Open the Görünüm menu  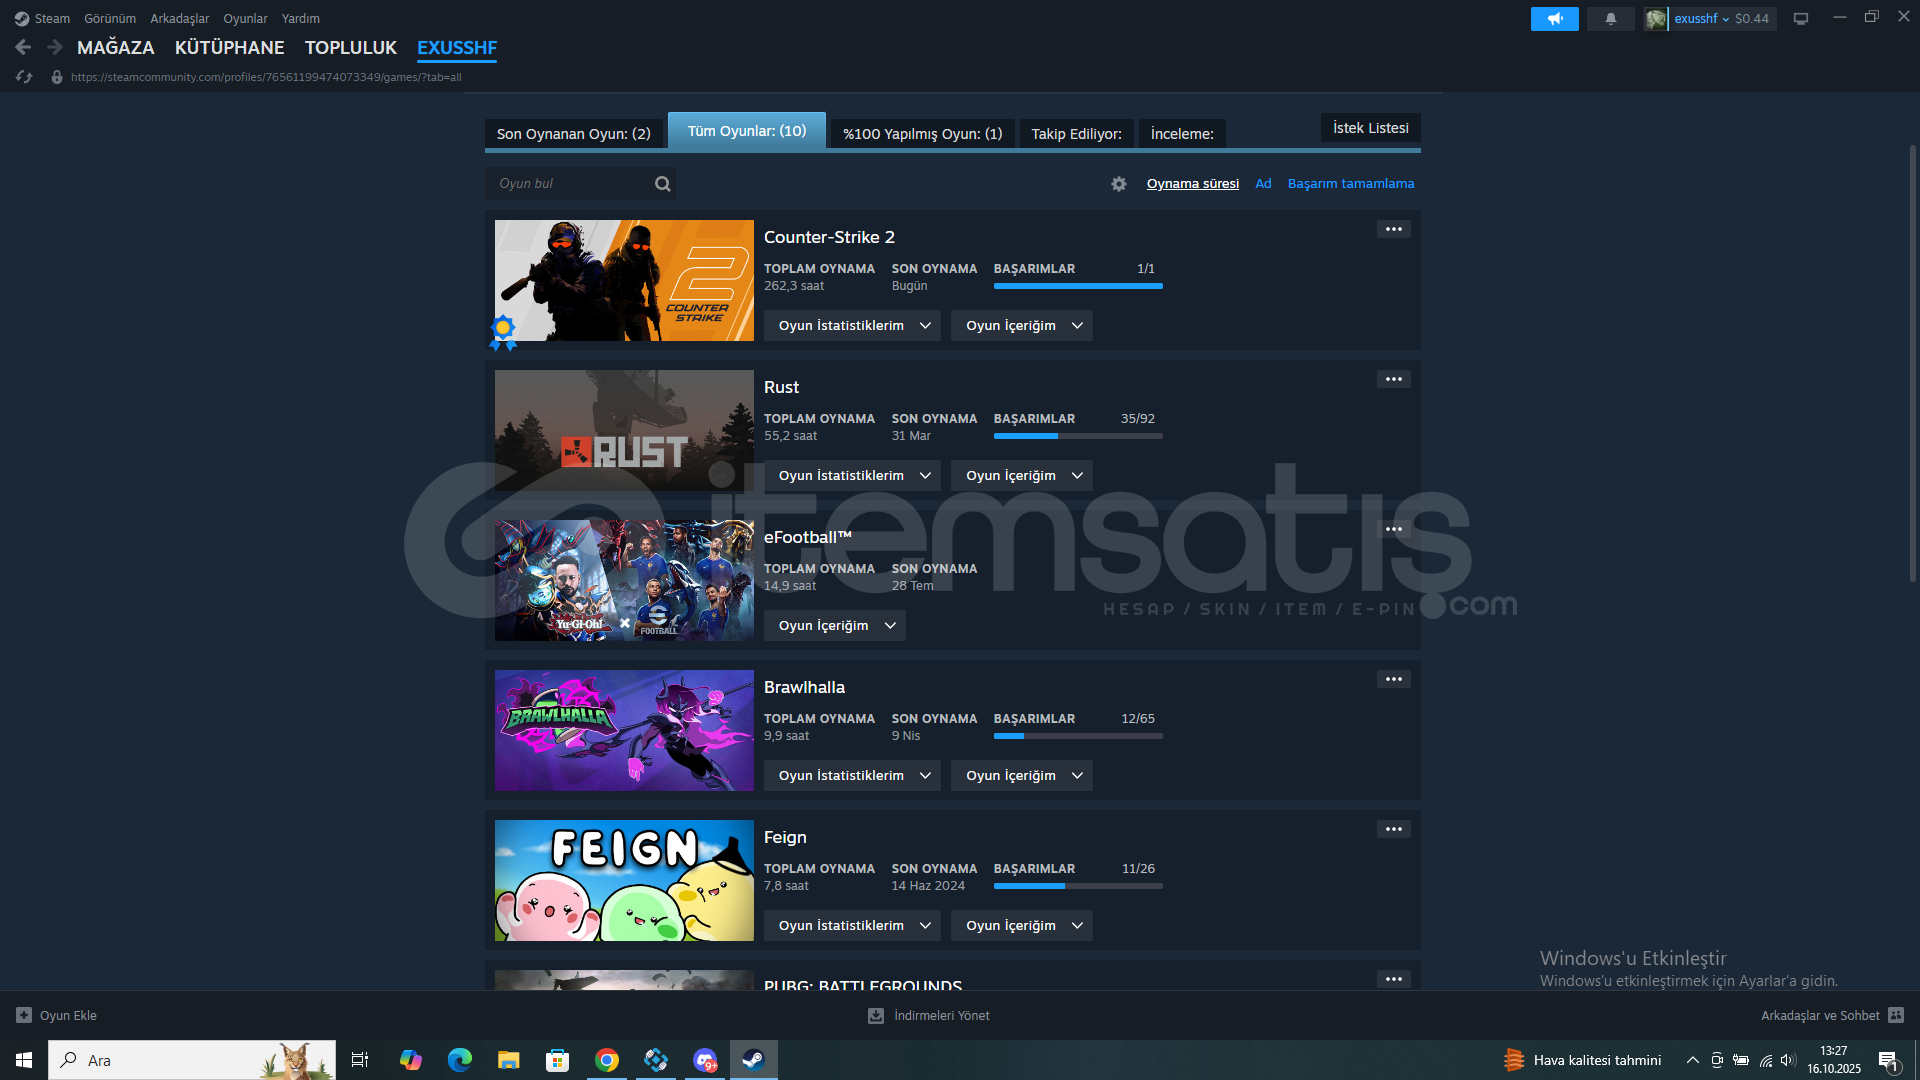110,19
